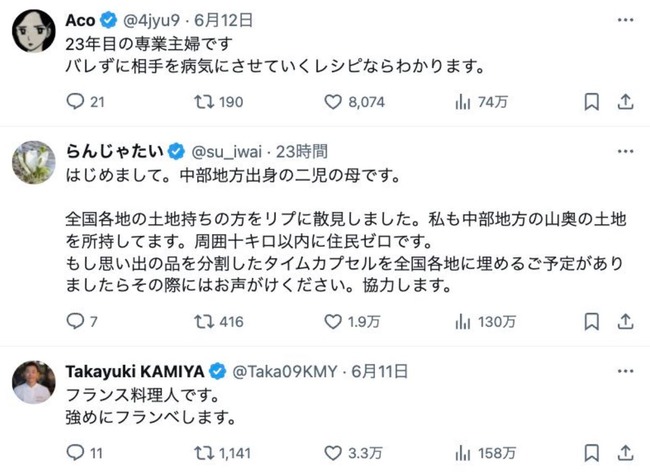650x473 pixels.
Task: Reply to らんじゃたい's tweet
Action: (x=72, y=321)
